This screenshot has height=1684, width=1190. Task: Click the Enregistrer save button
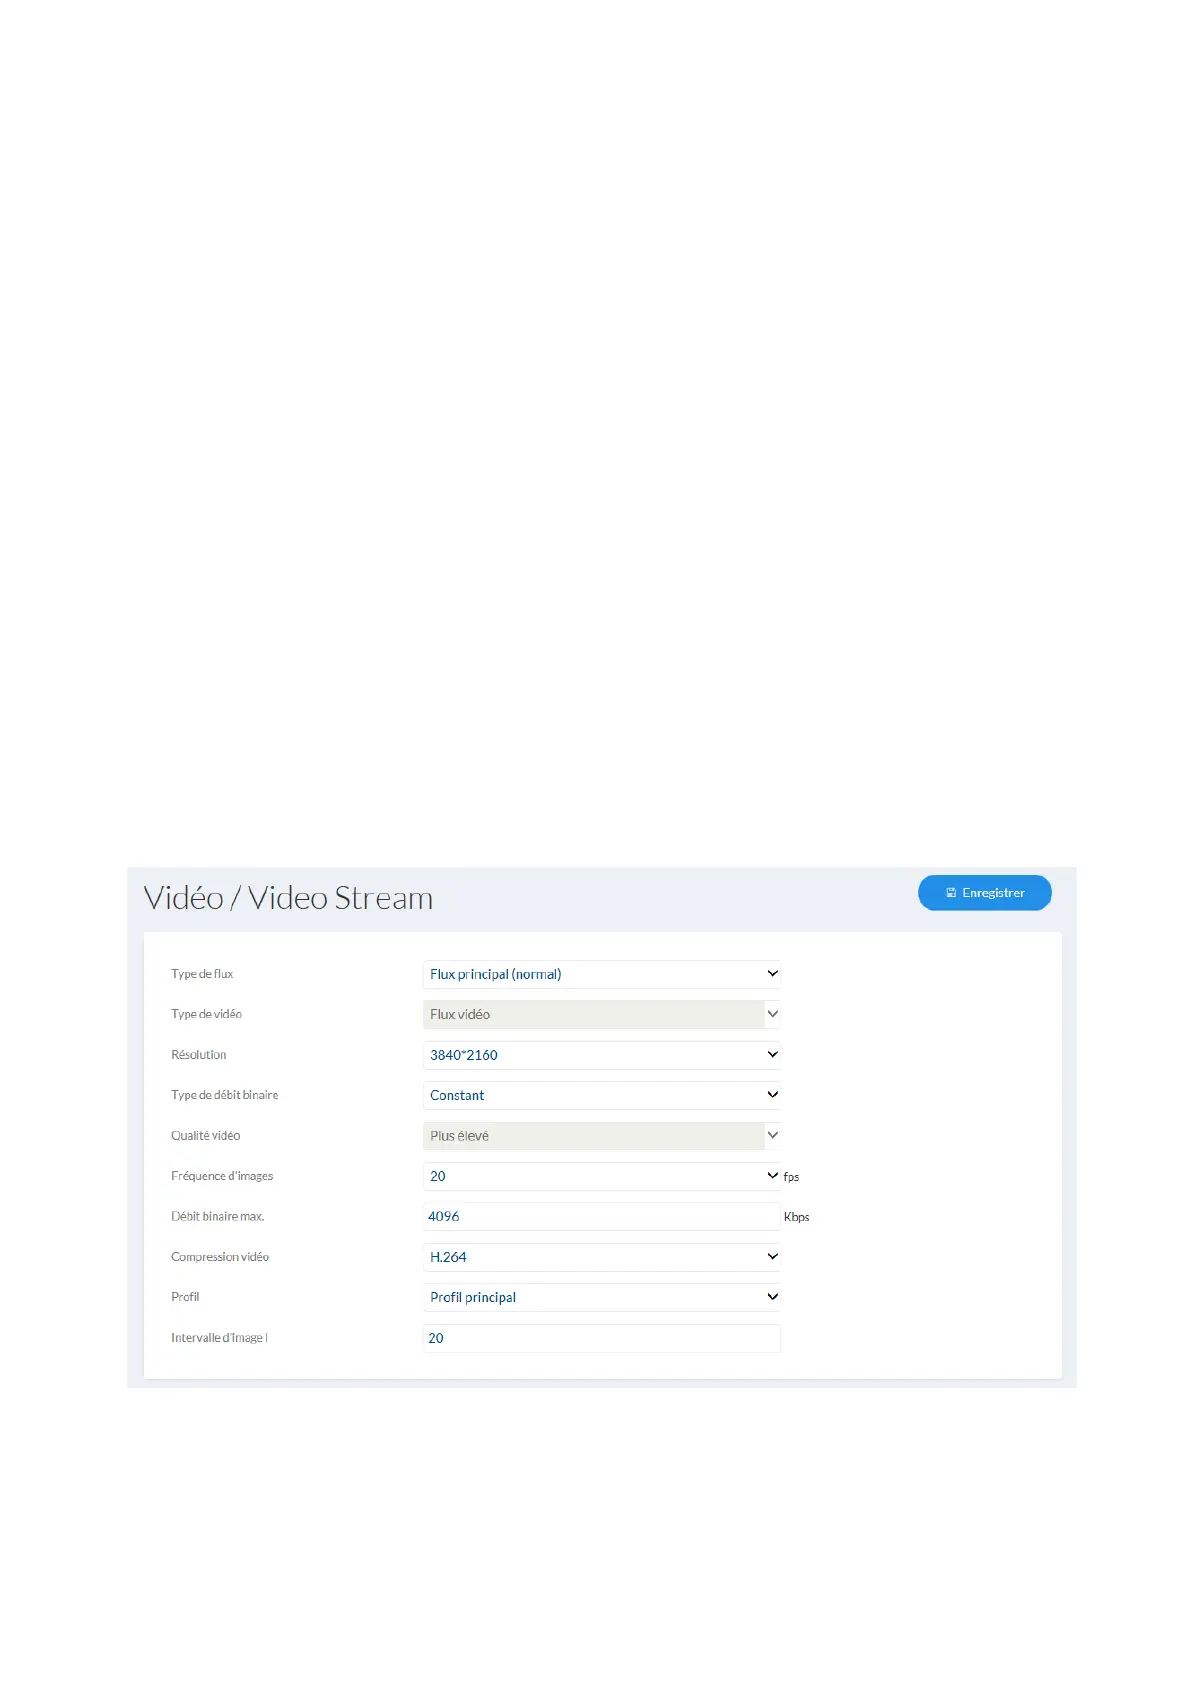[x=984, y=893]
